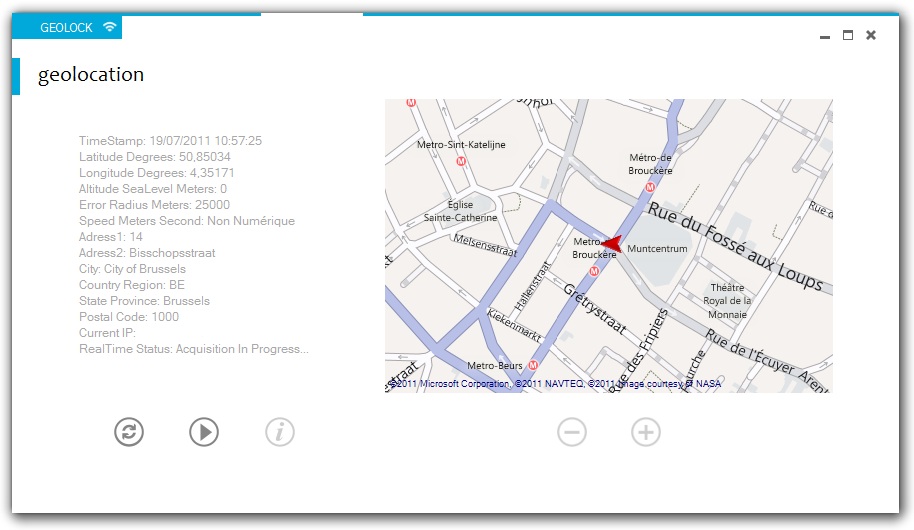Screen dimensions: 914x530
Task: Click the Rue des Fripiers street label
Action: [637, 350]
